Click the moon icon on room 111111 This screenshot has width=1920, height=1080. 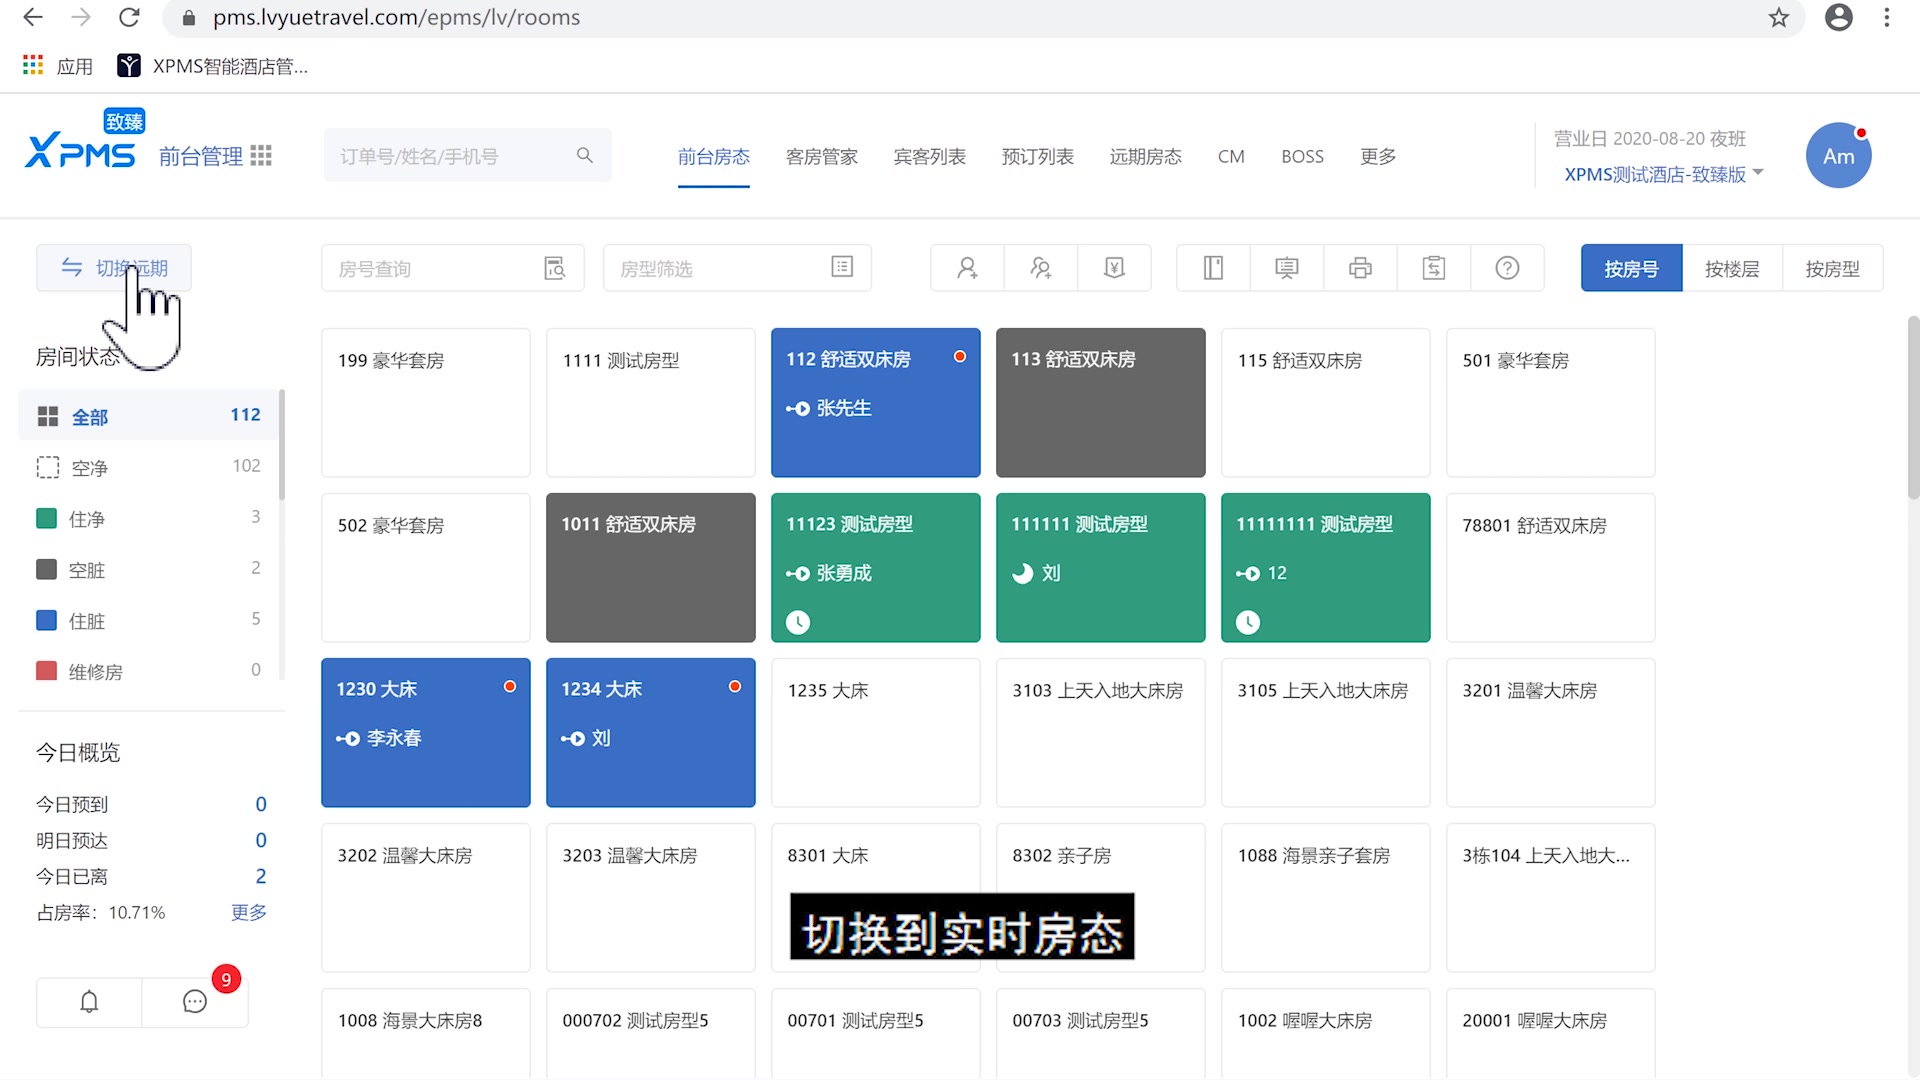click(x=1022, y=573)
